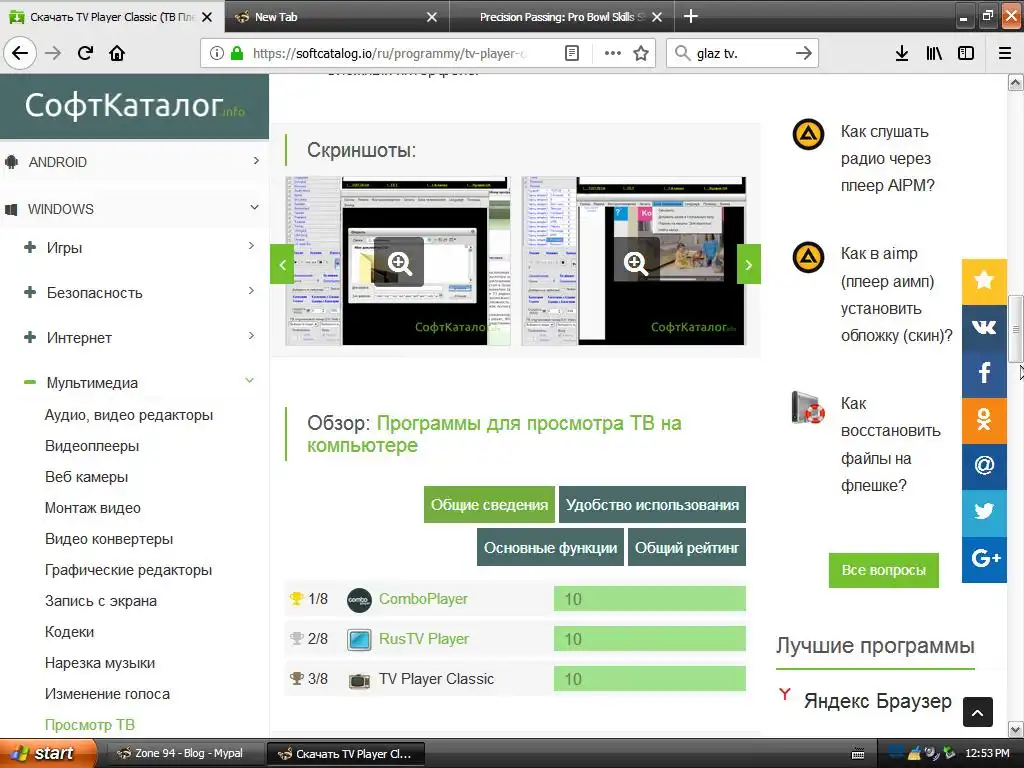Open Запись с экрана subcategory
Screen dimensions: 1024x768
pyautogui.click(x=101, y=601)
